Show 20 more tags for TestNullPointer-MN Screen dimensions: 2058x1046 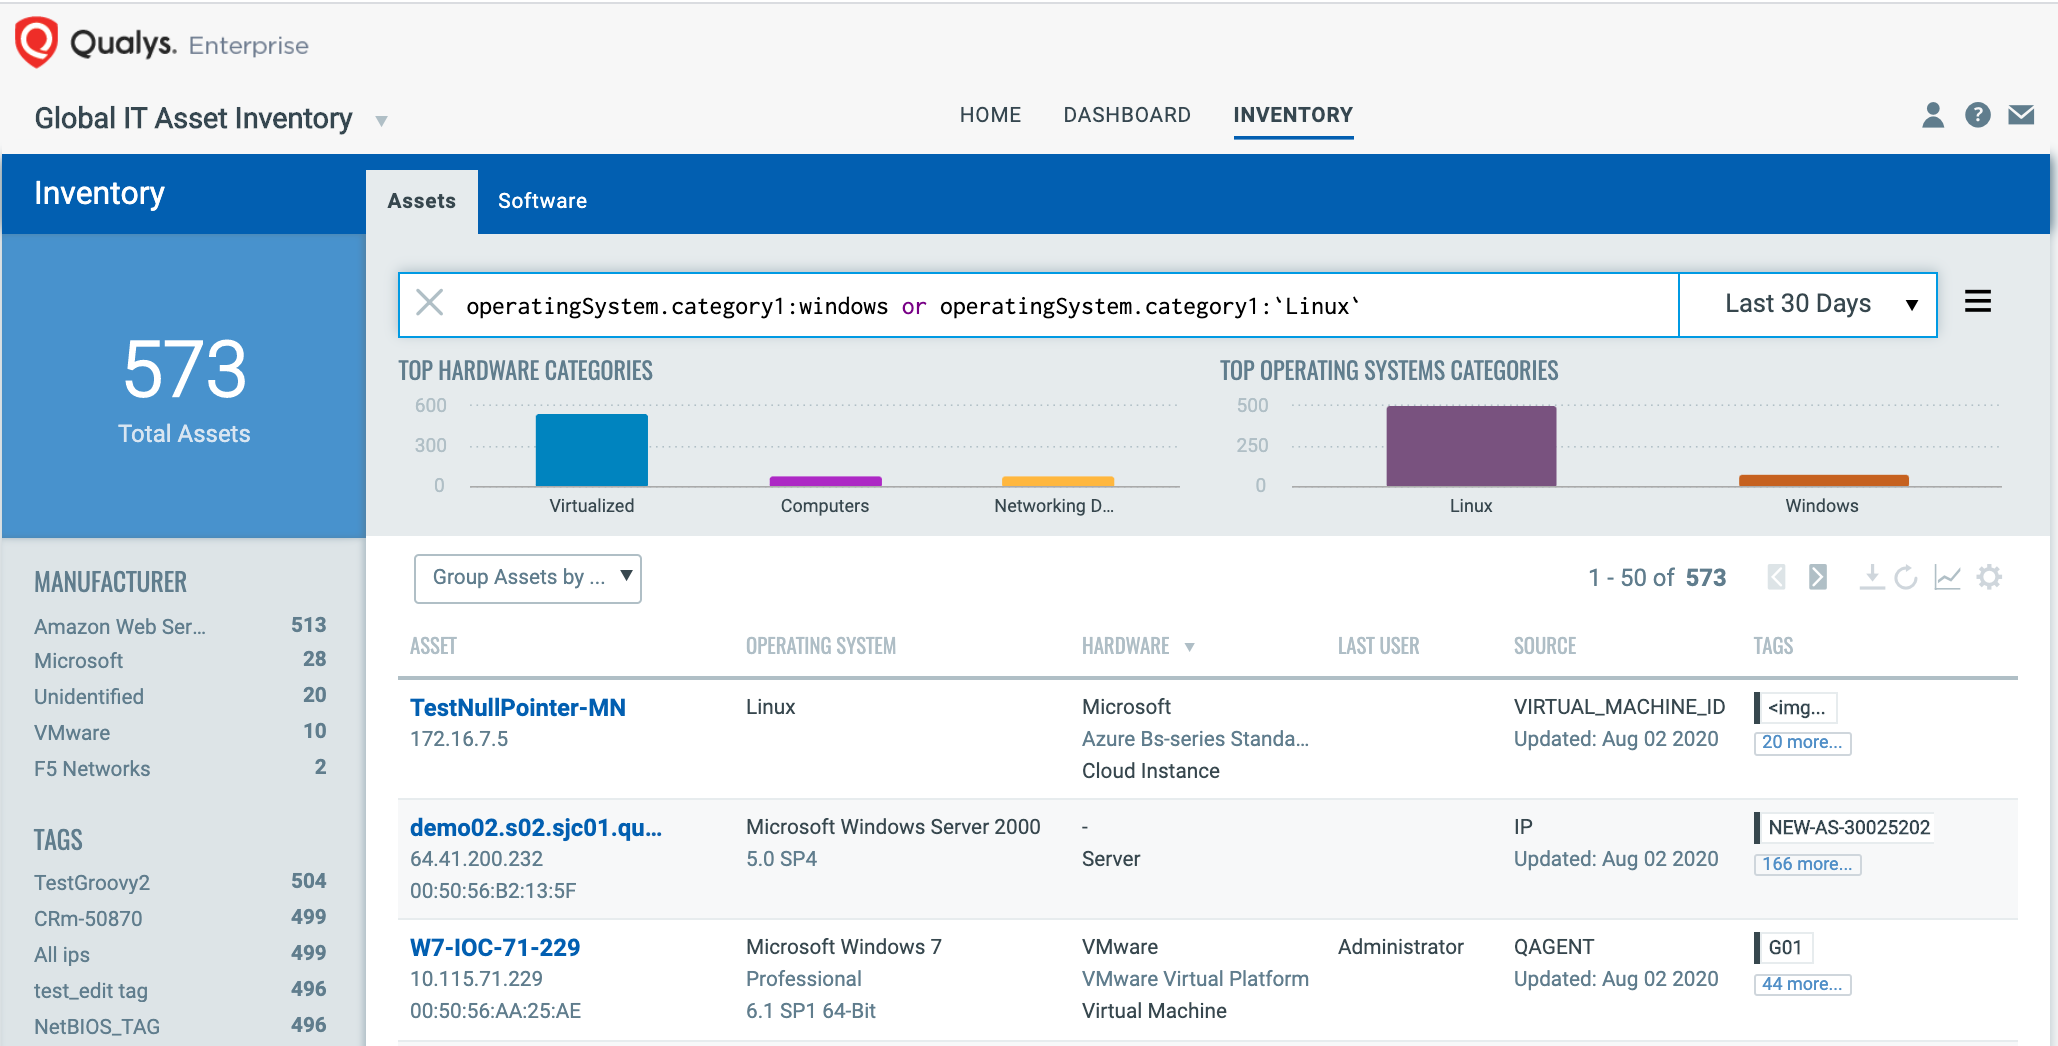click(x=1802, y=742)
